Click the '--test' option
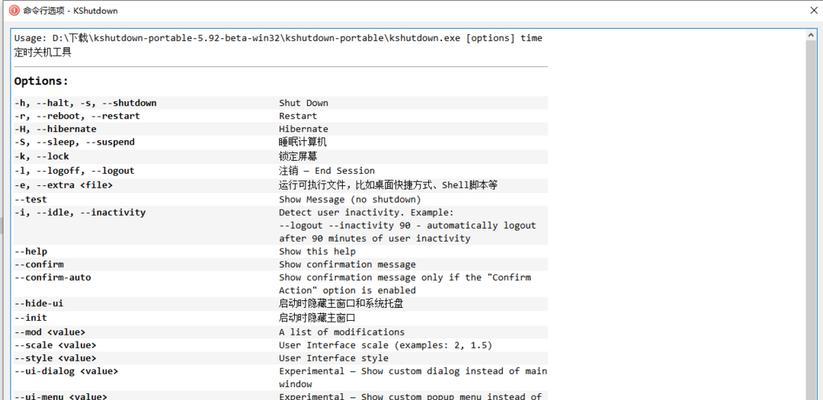 coord(30,199)
